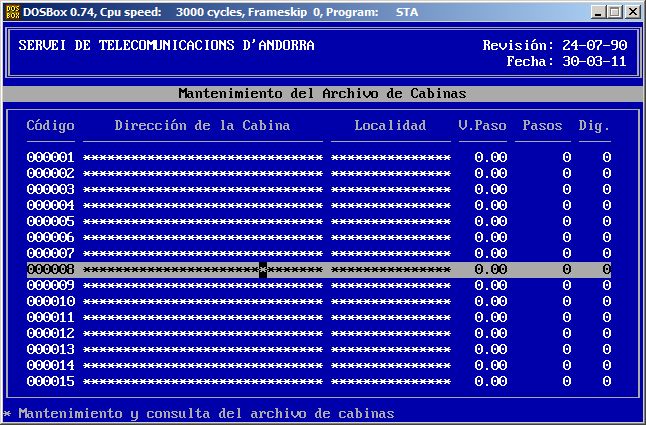Click the highlighted code 000008
The width and height of the screenshot is (646, 425).
point(50,269)
